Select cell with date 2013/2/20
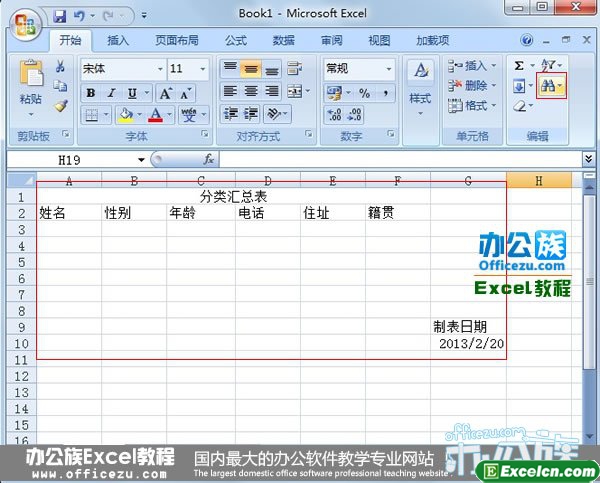Screen dimensions: 600x483 point(468,343)
